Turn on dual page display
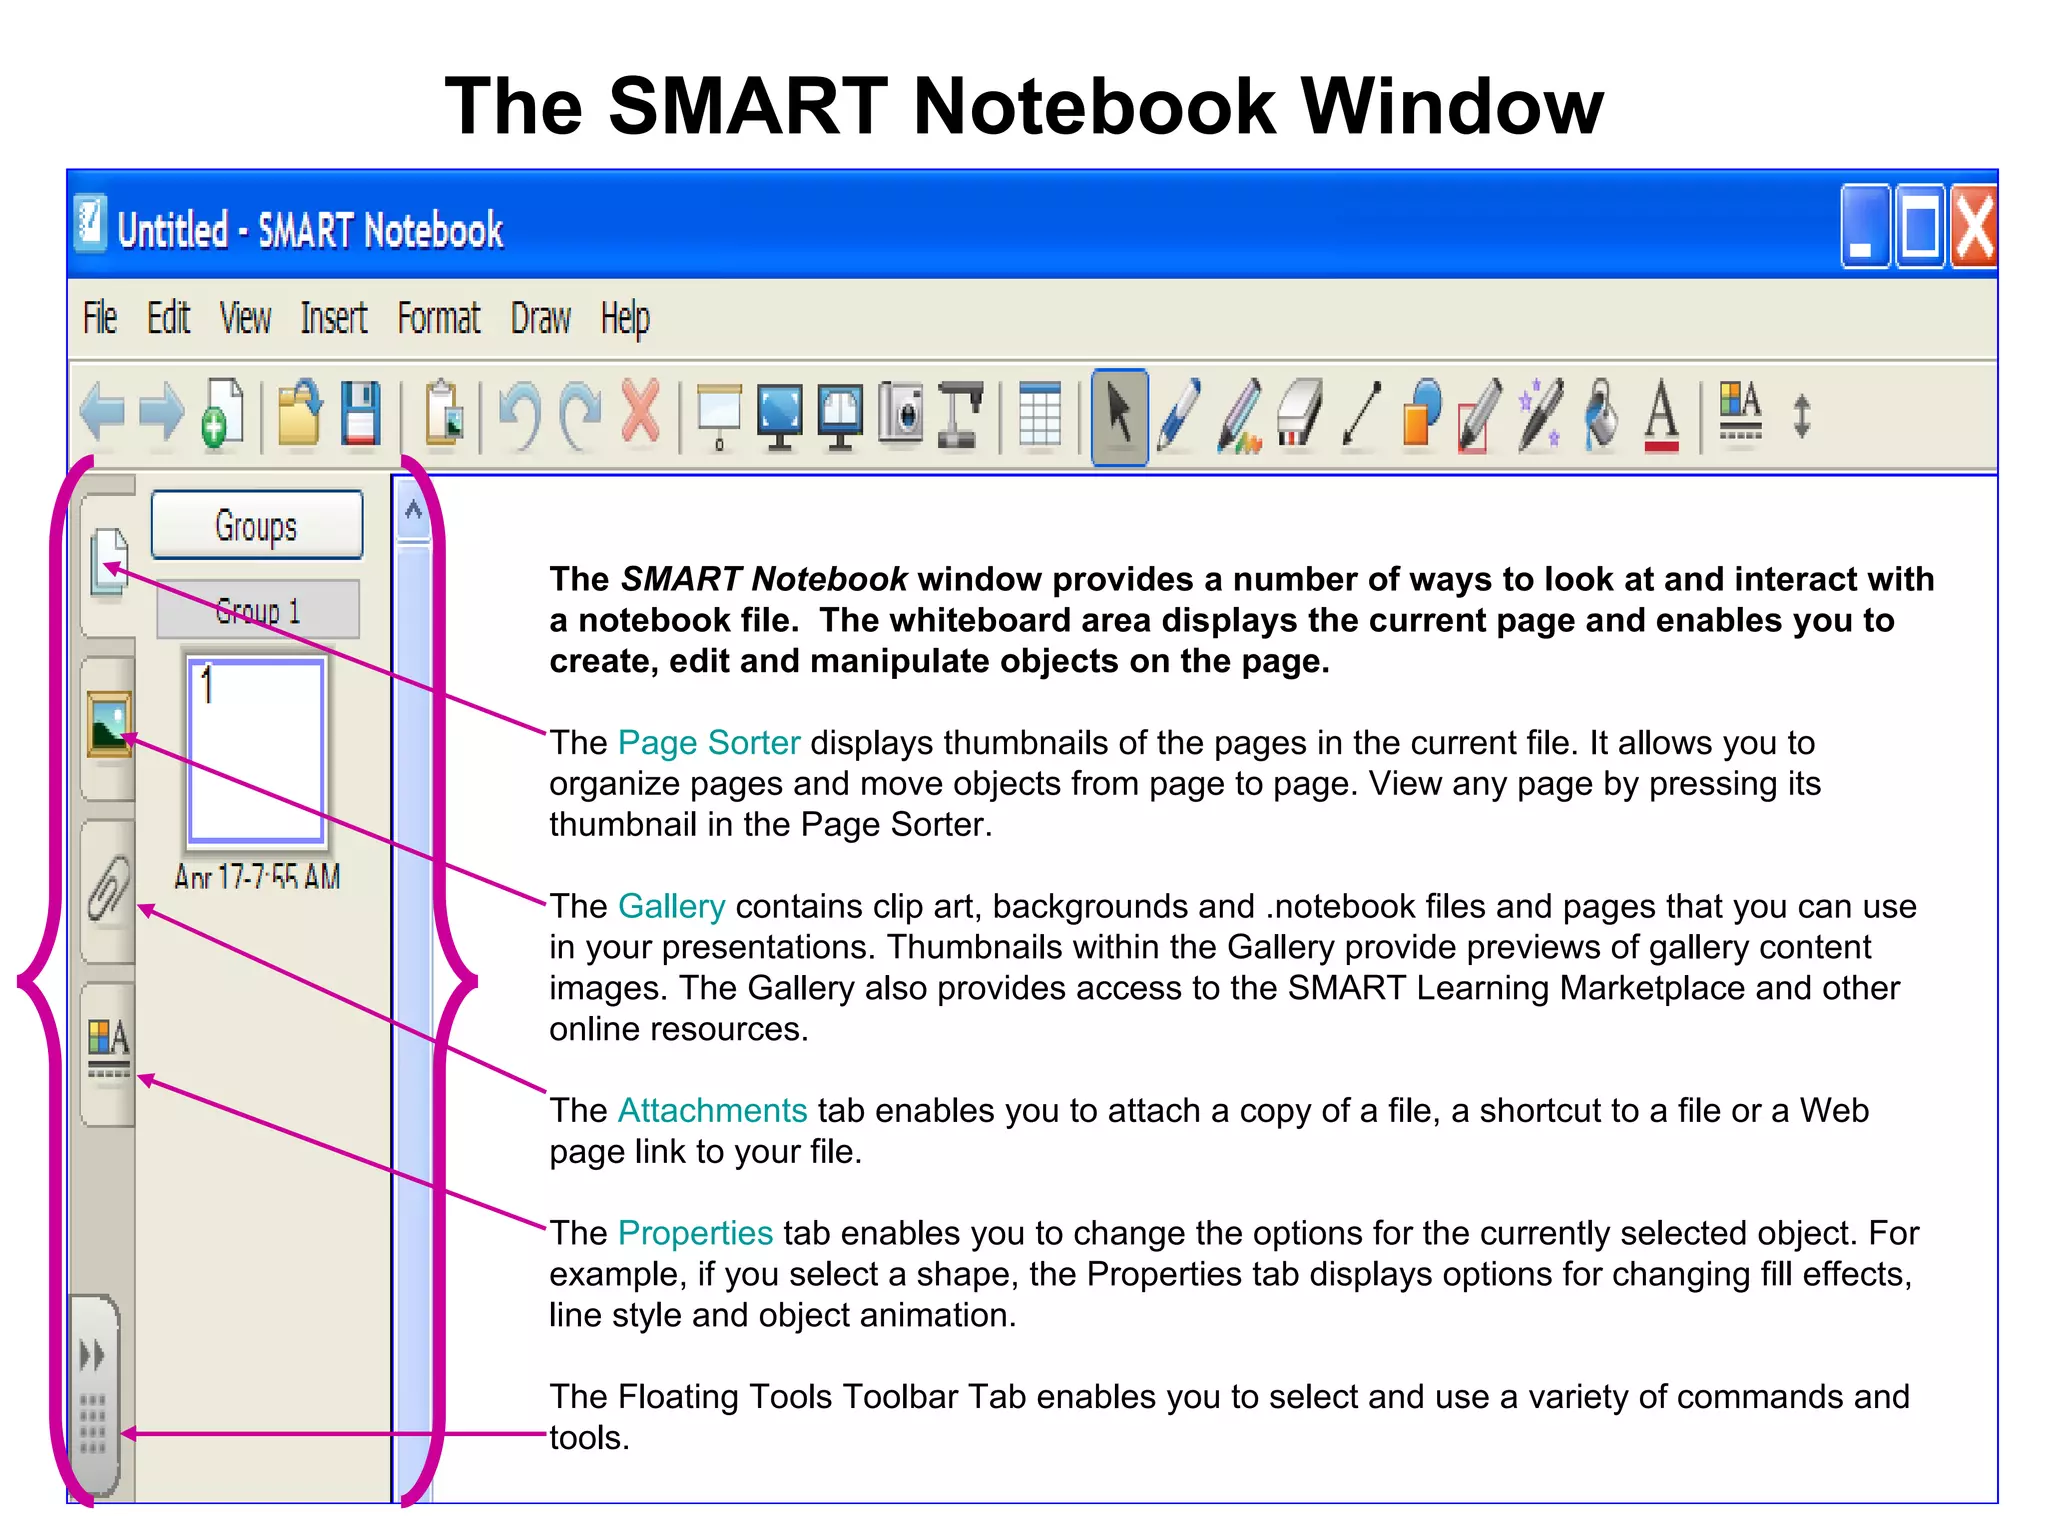This screenshot has height=1536, width=2048. point(841,415)
